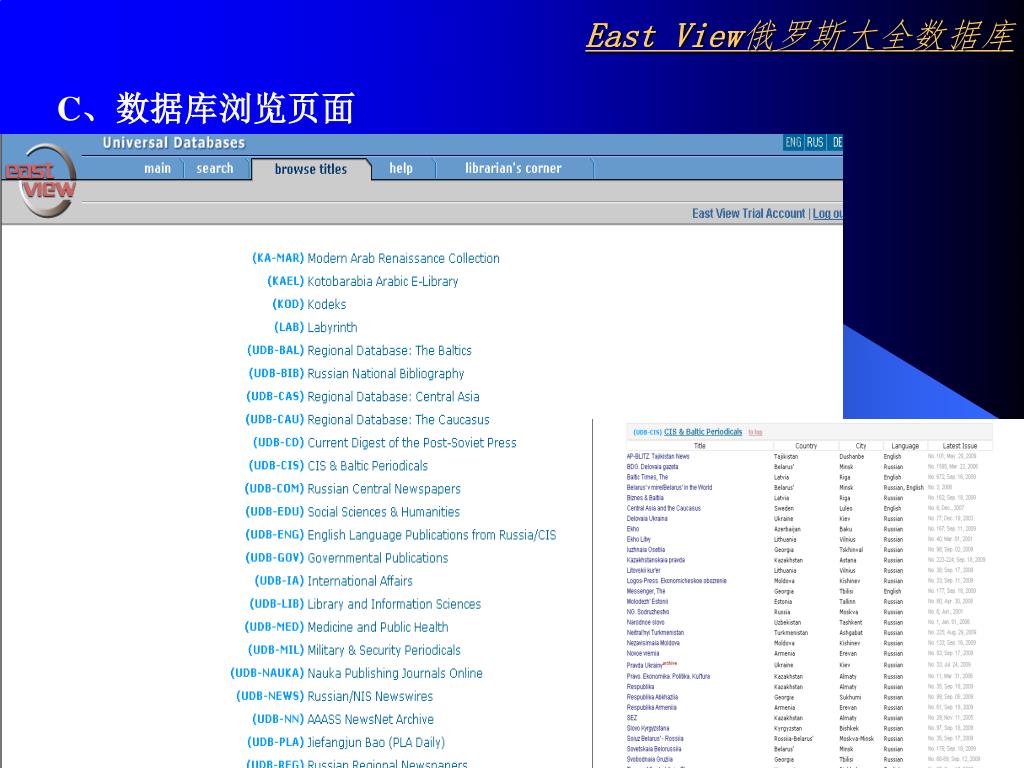Viewport: 1024px width, 768px height.
Task: Switch language to RUS
Action: 815,142
